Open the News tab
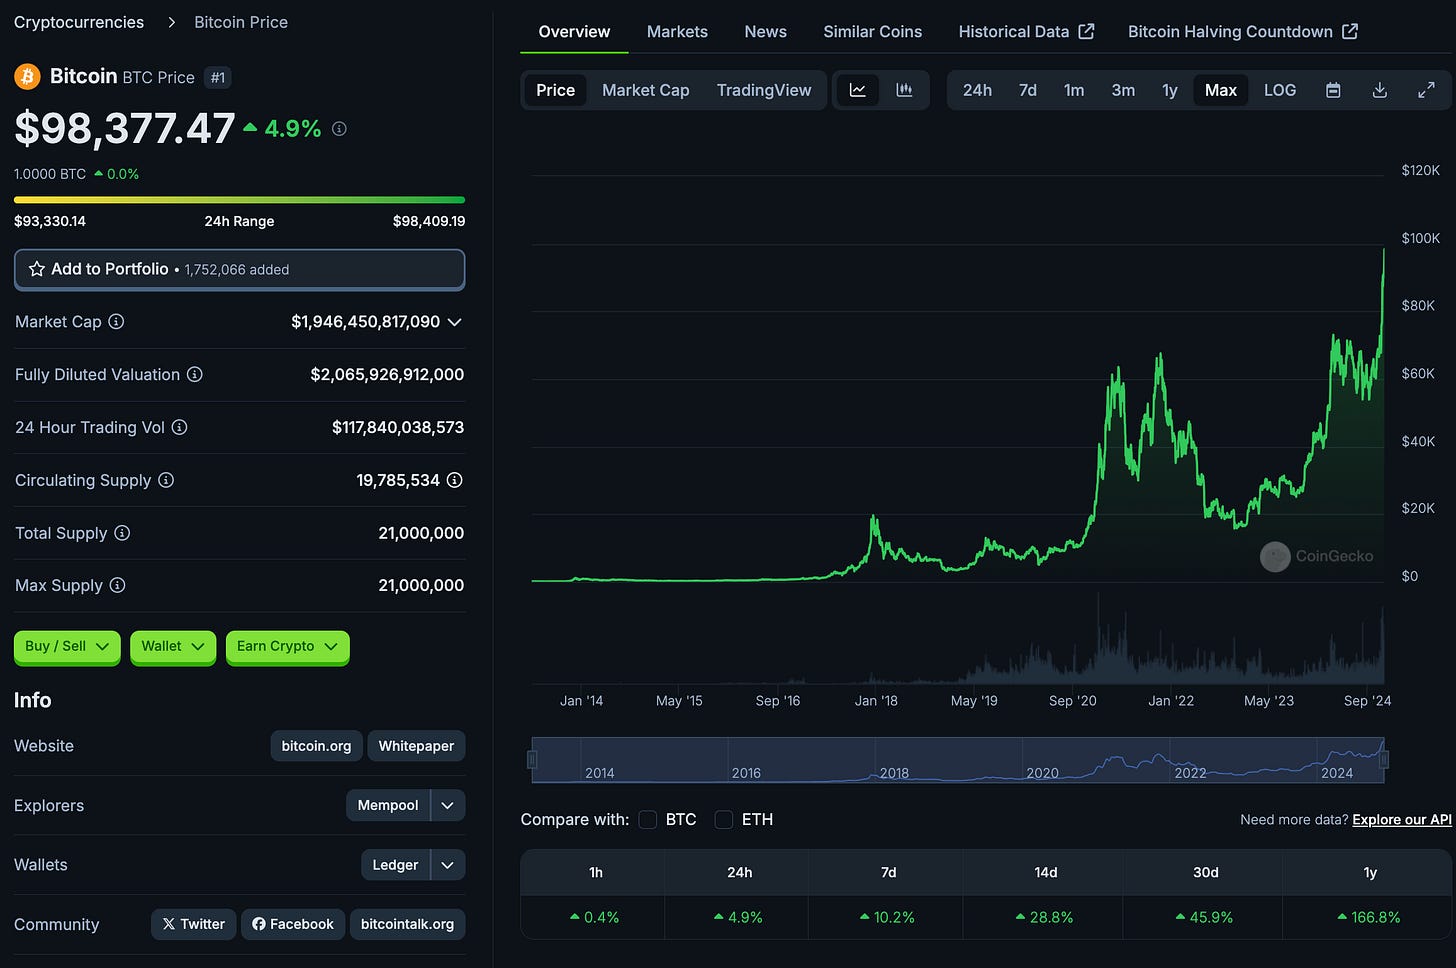The image size is (1456, 968). point(765,32)
